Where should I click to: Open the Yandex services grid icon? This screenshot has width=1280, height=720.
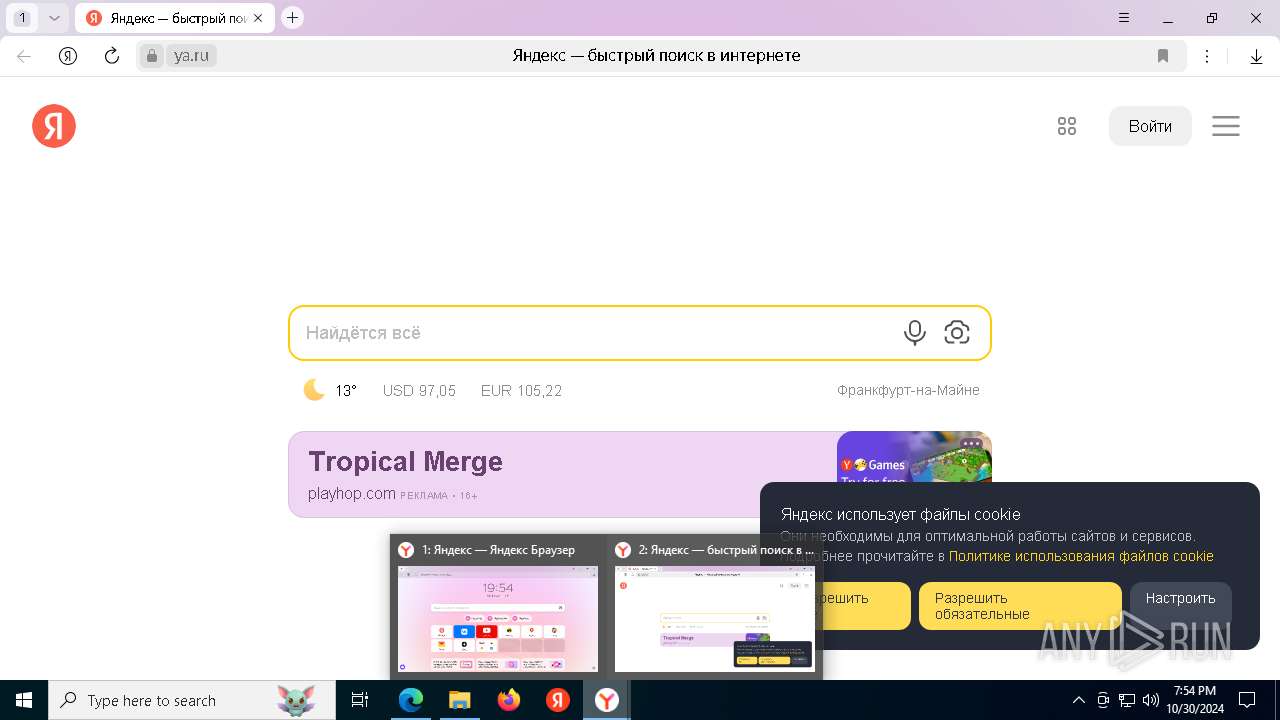coord(1067,126)
